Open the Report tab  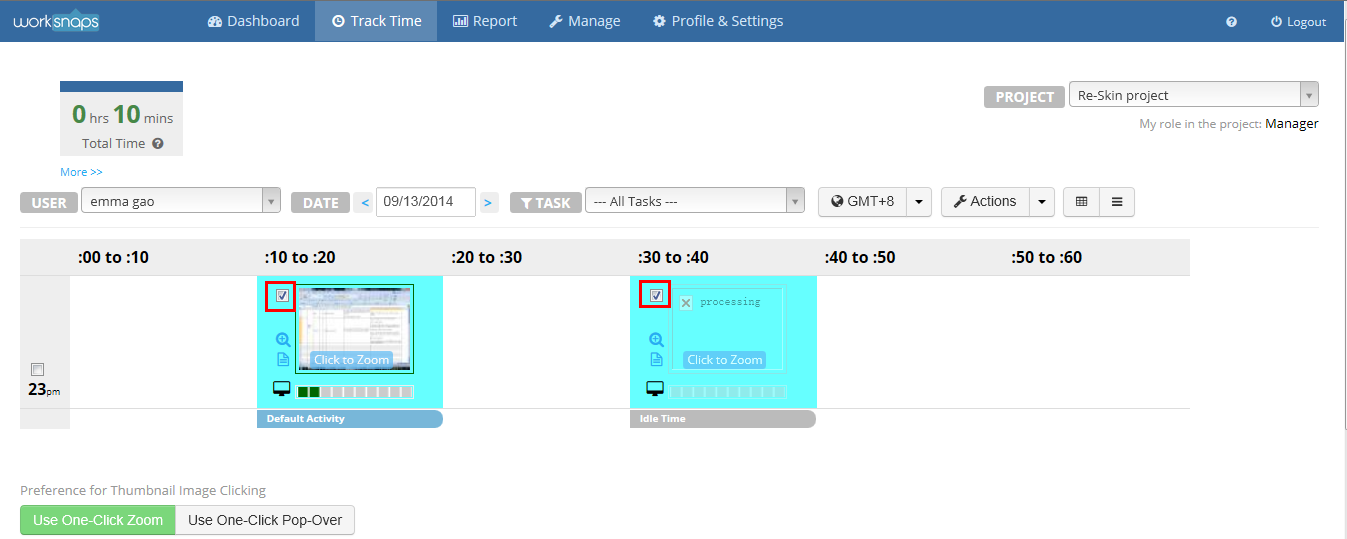click(485, 21)
